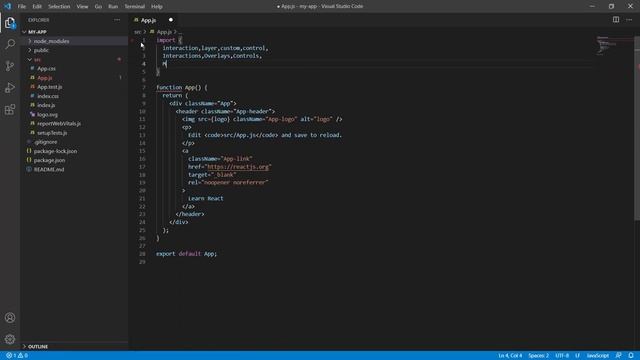Open App.css in explorer
This screenshot has width=640, height=360.
tap(47, 69)
